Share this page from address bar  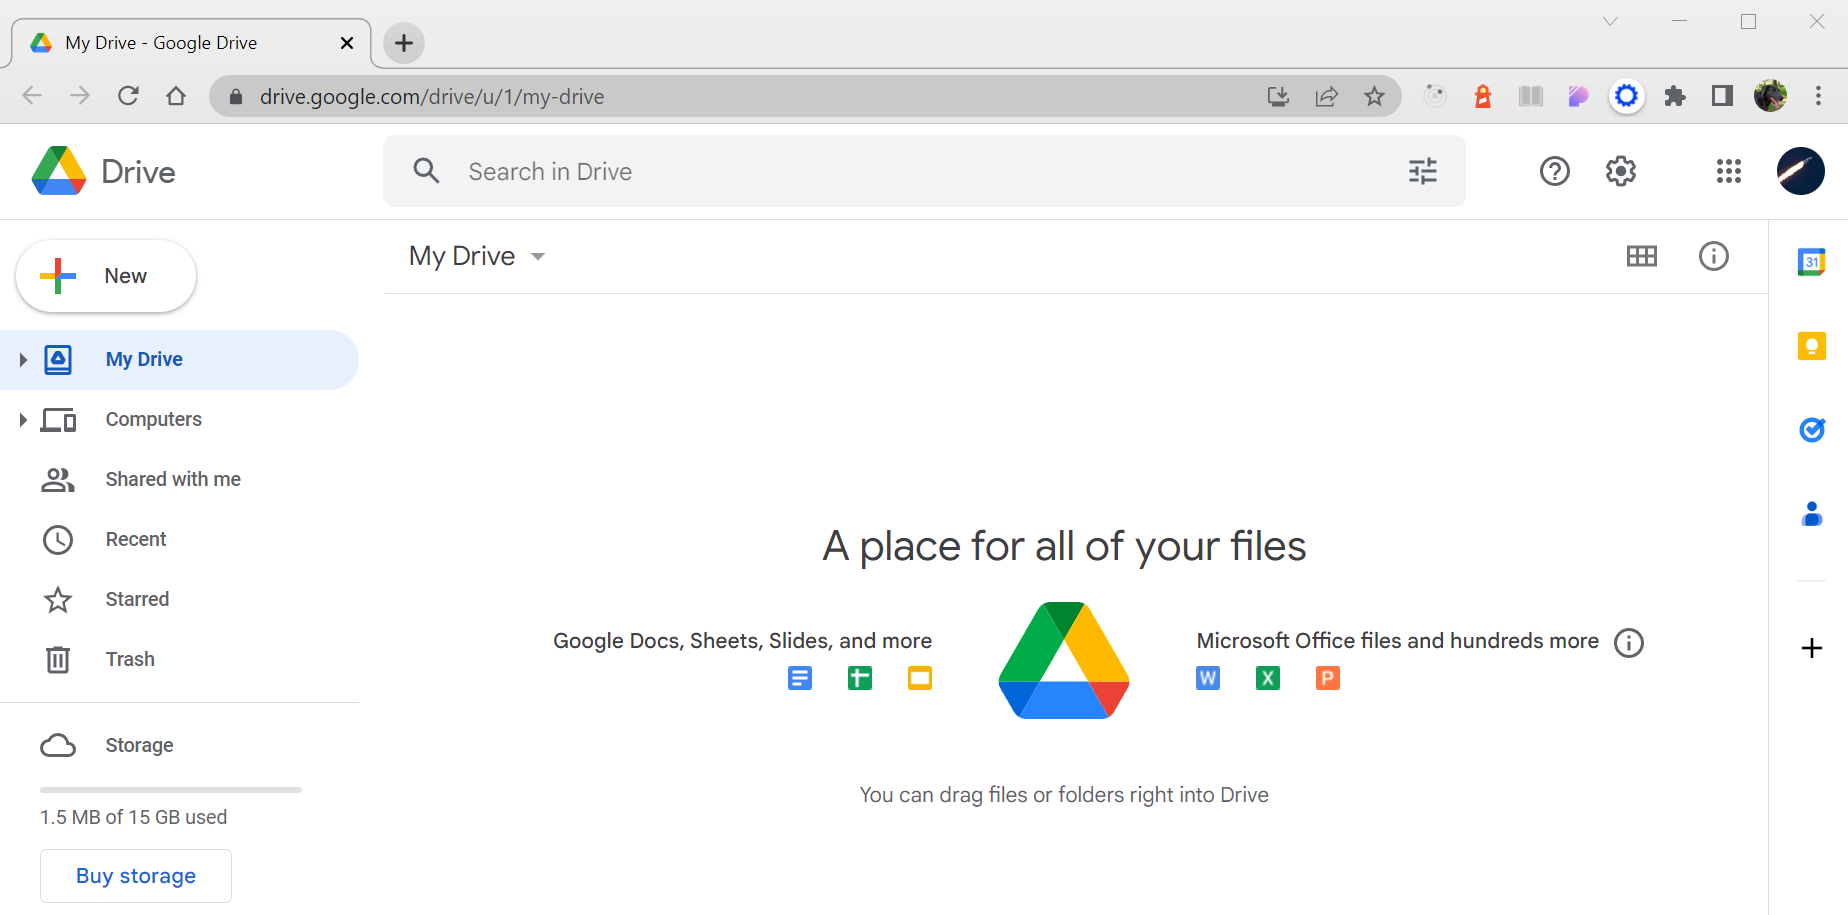click(1326, 96)
